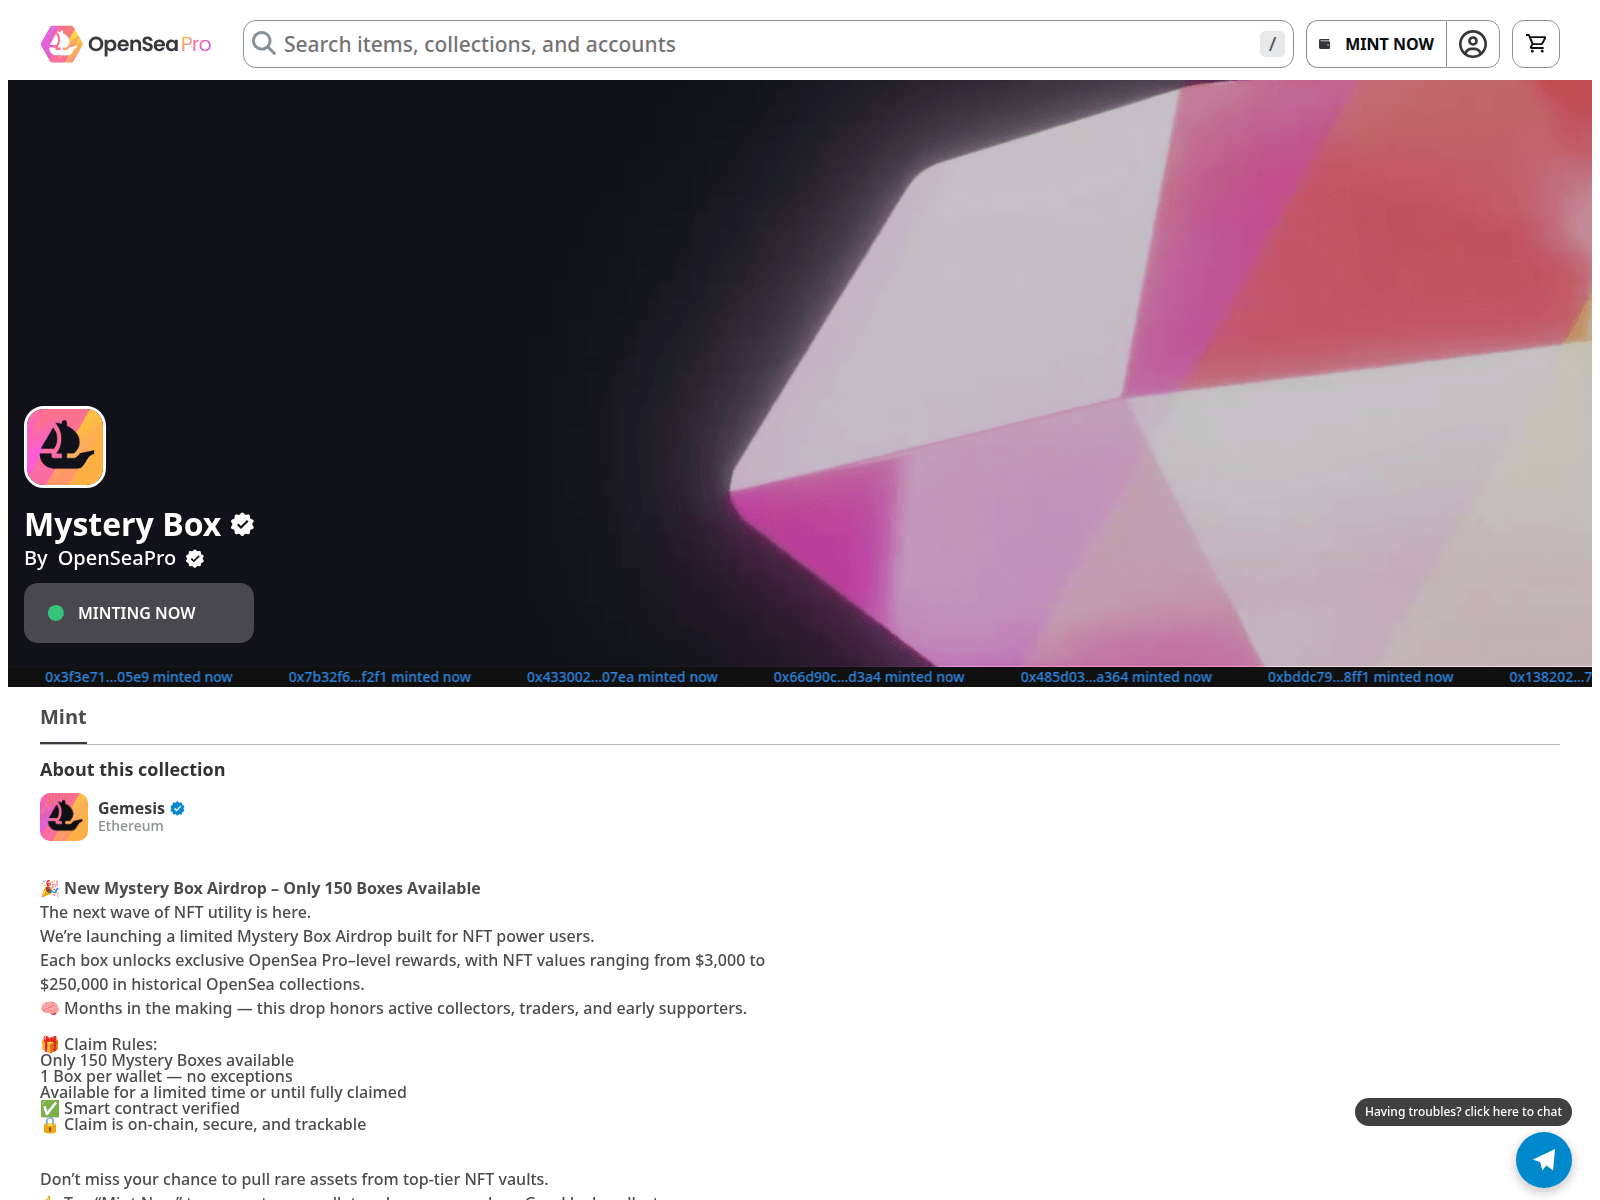Viewport: 1600px width, 1200px height.
Task: Open 0x485d03...a364 minted now entry
Action: click(x=1116, y=677)
